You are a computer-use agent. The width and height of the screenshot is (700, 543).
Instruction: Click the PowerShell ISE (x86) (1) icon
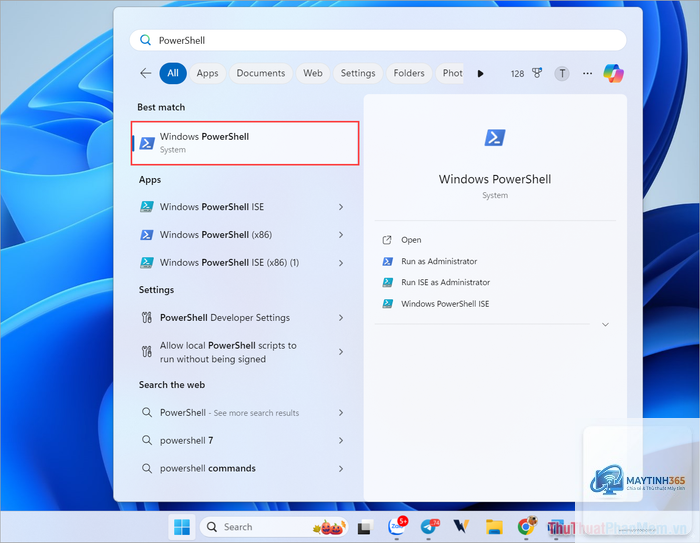tap(147, 263)
